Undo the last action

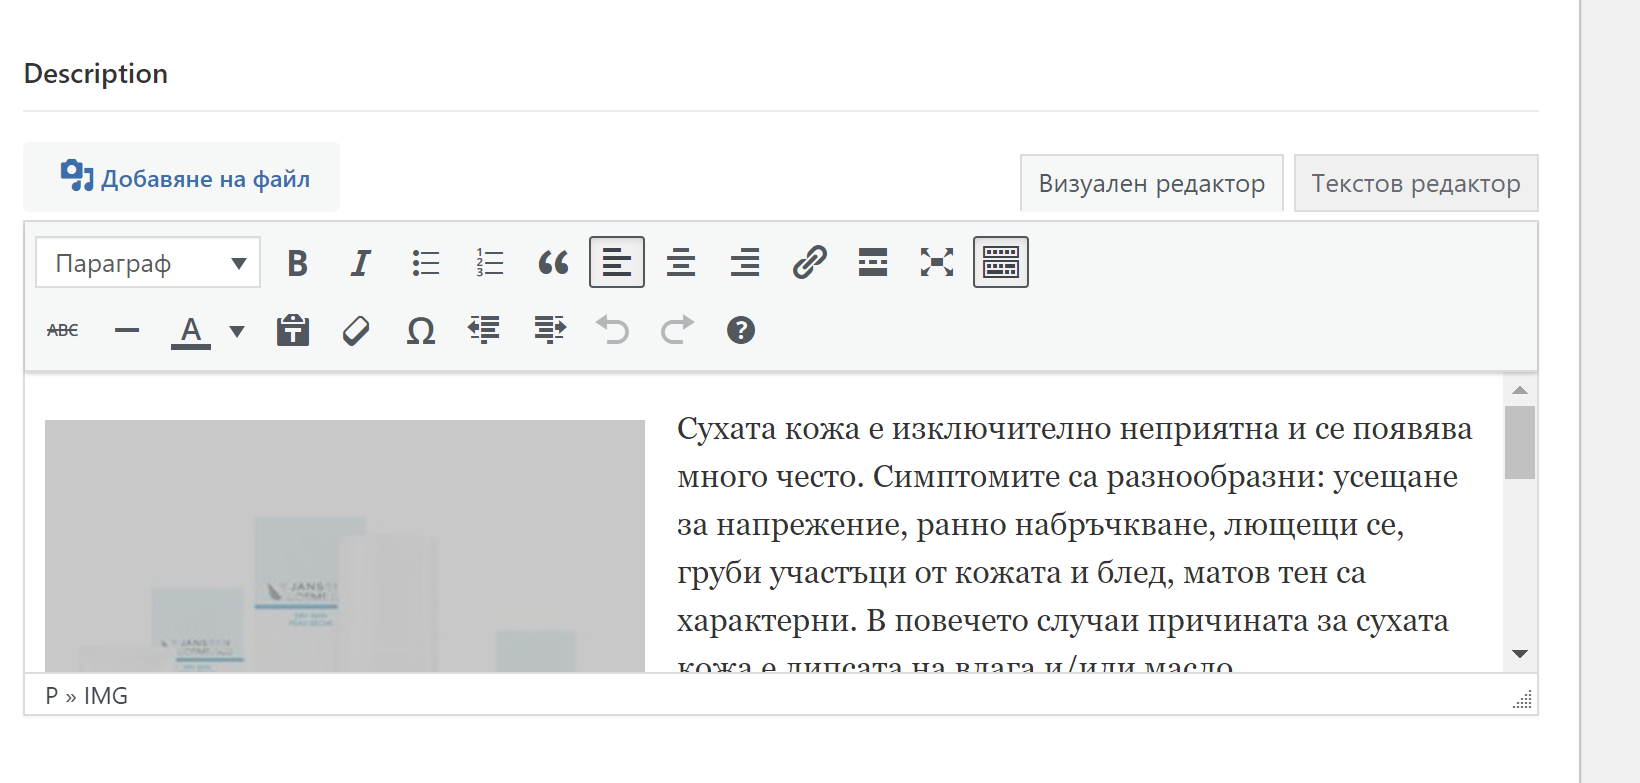613,330
